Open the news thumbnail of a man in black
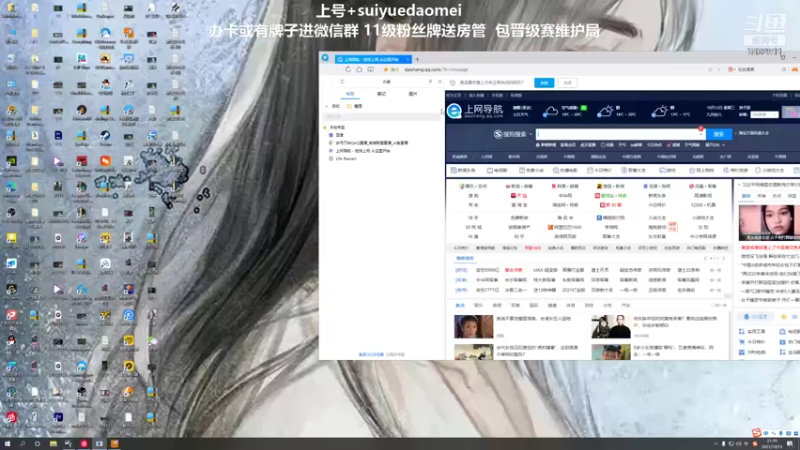Image resolution: width=800 pixels, height=450 pixels. point(611,327)
